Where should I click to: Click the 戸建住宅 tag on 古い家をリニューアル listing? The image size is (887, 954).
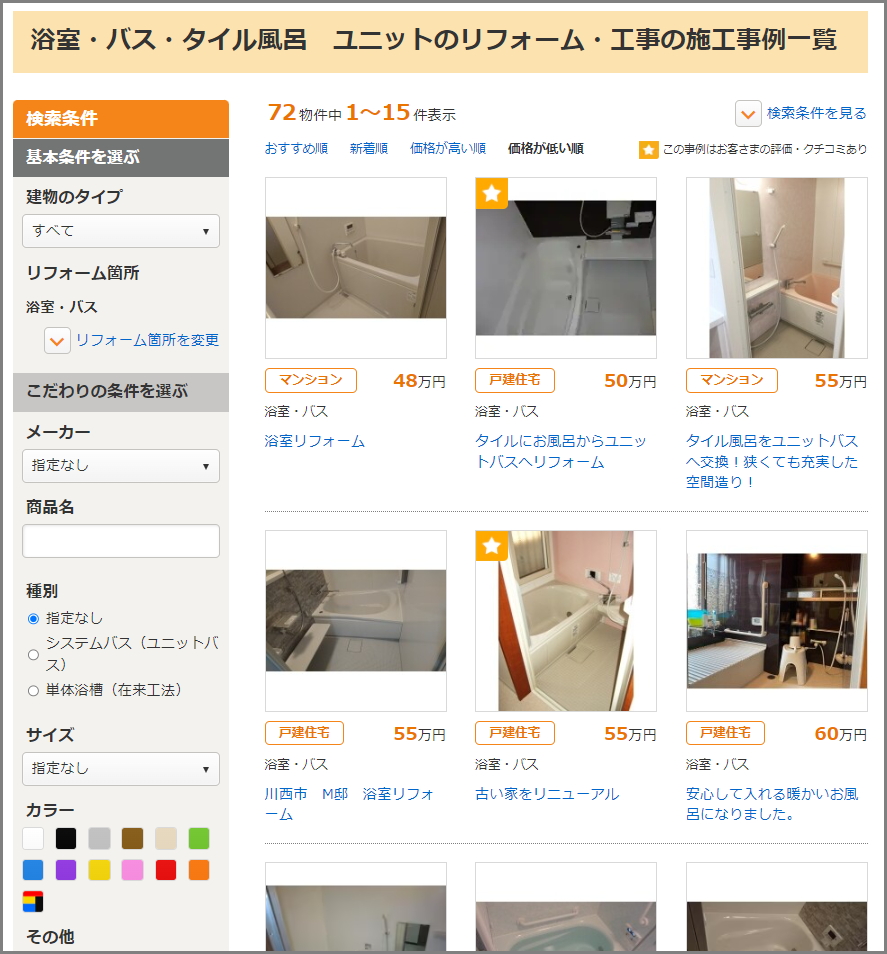pos(515,733)
